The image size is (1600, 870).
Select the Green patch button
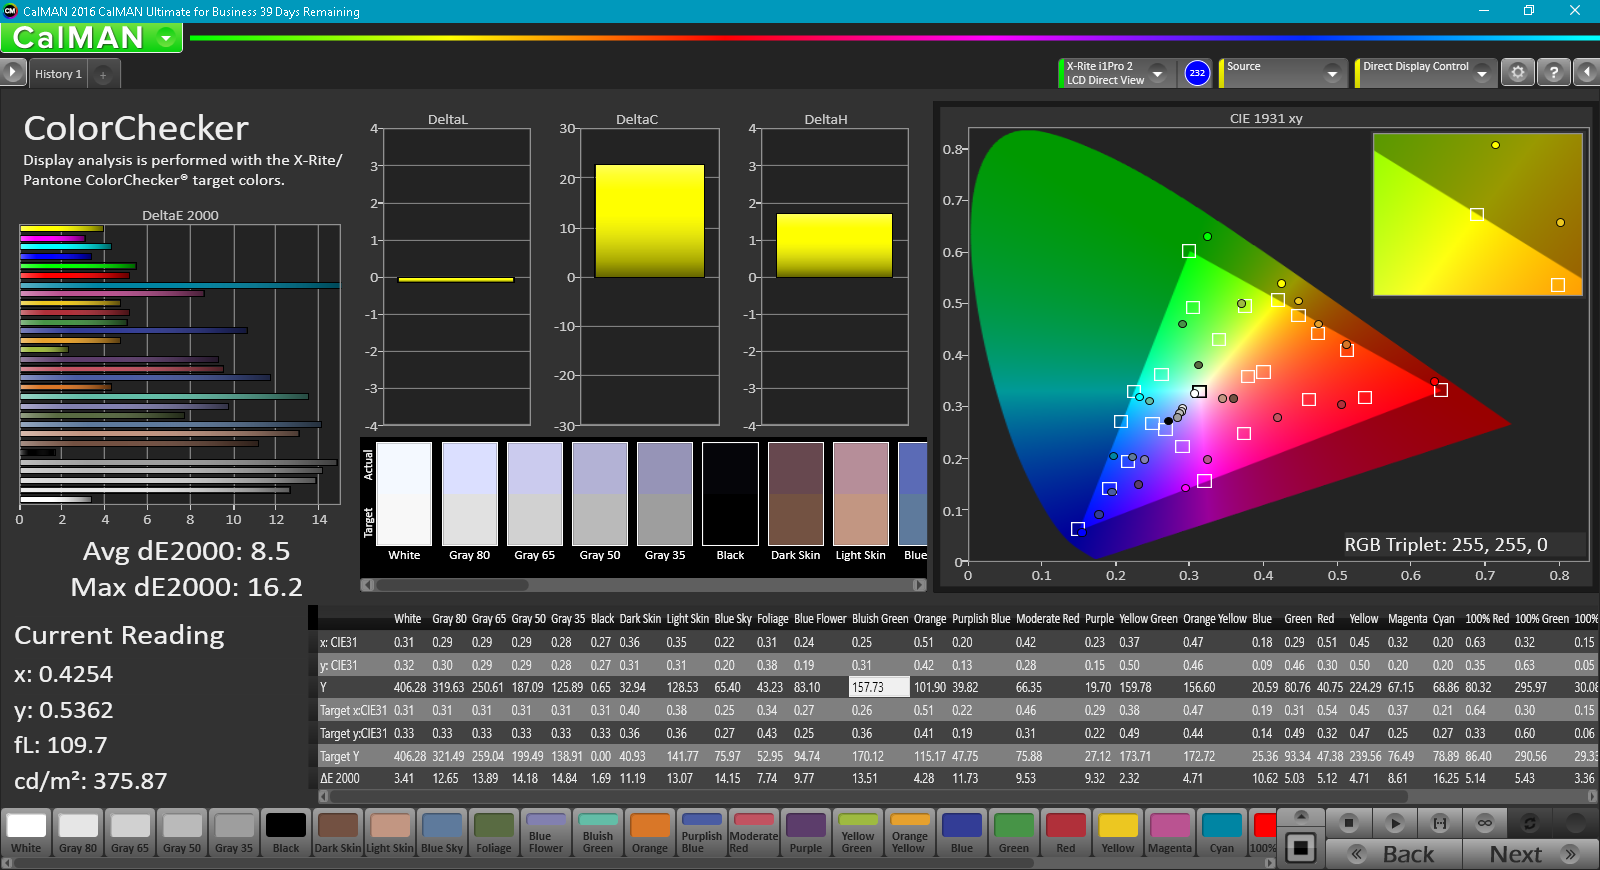[1014, 833]
